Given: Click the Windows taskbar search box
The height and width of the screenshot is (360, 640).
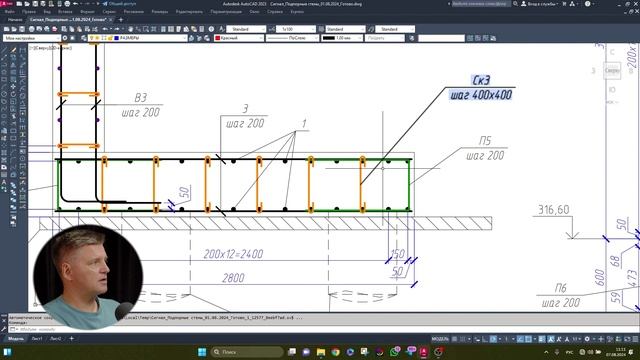Looking at the screenshot, I should [247, 352].
